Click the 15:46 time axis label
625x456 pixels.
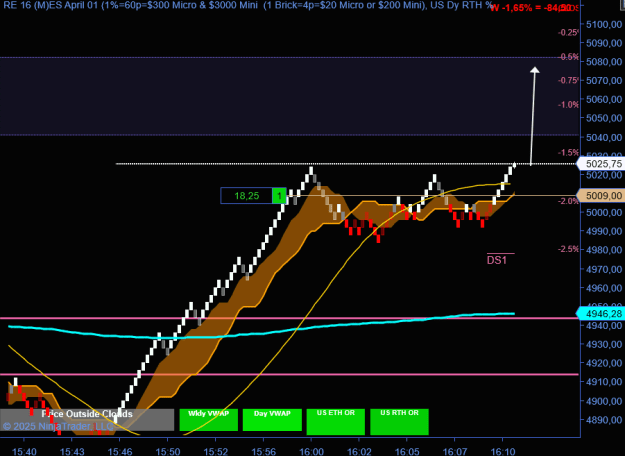120,451
